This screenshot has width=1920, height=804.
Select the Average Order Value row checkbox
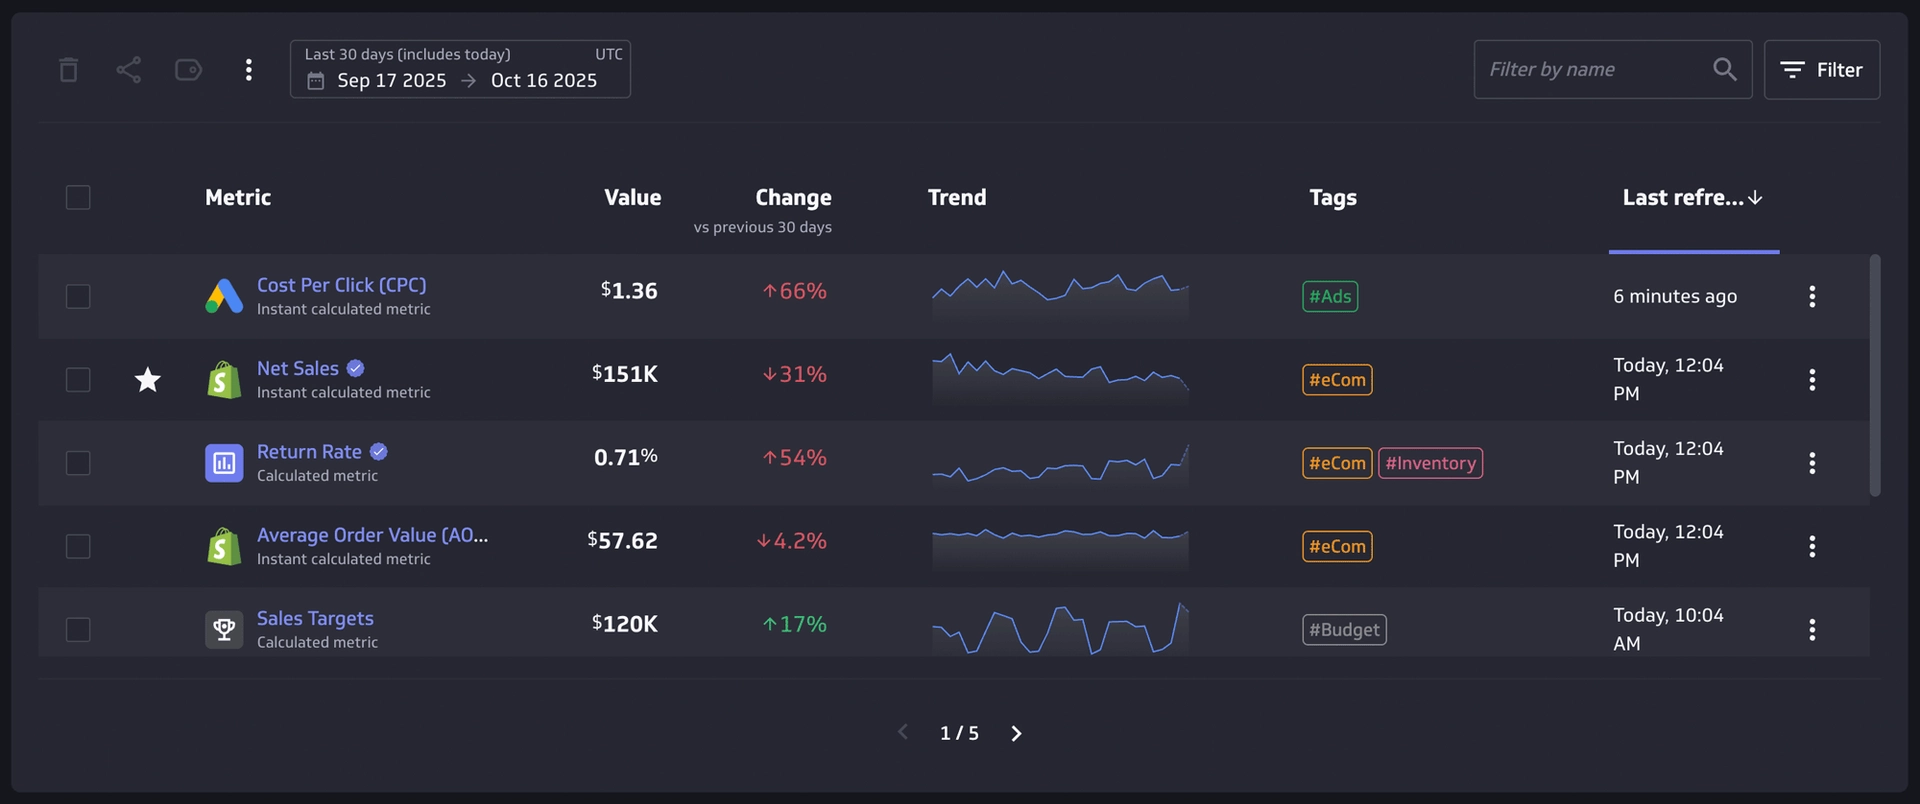[78, 547]
